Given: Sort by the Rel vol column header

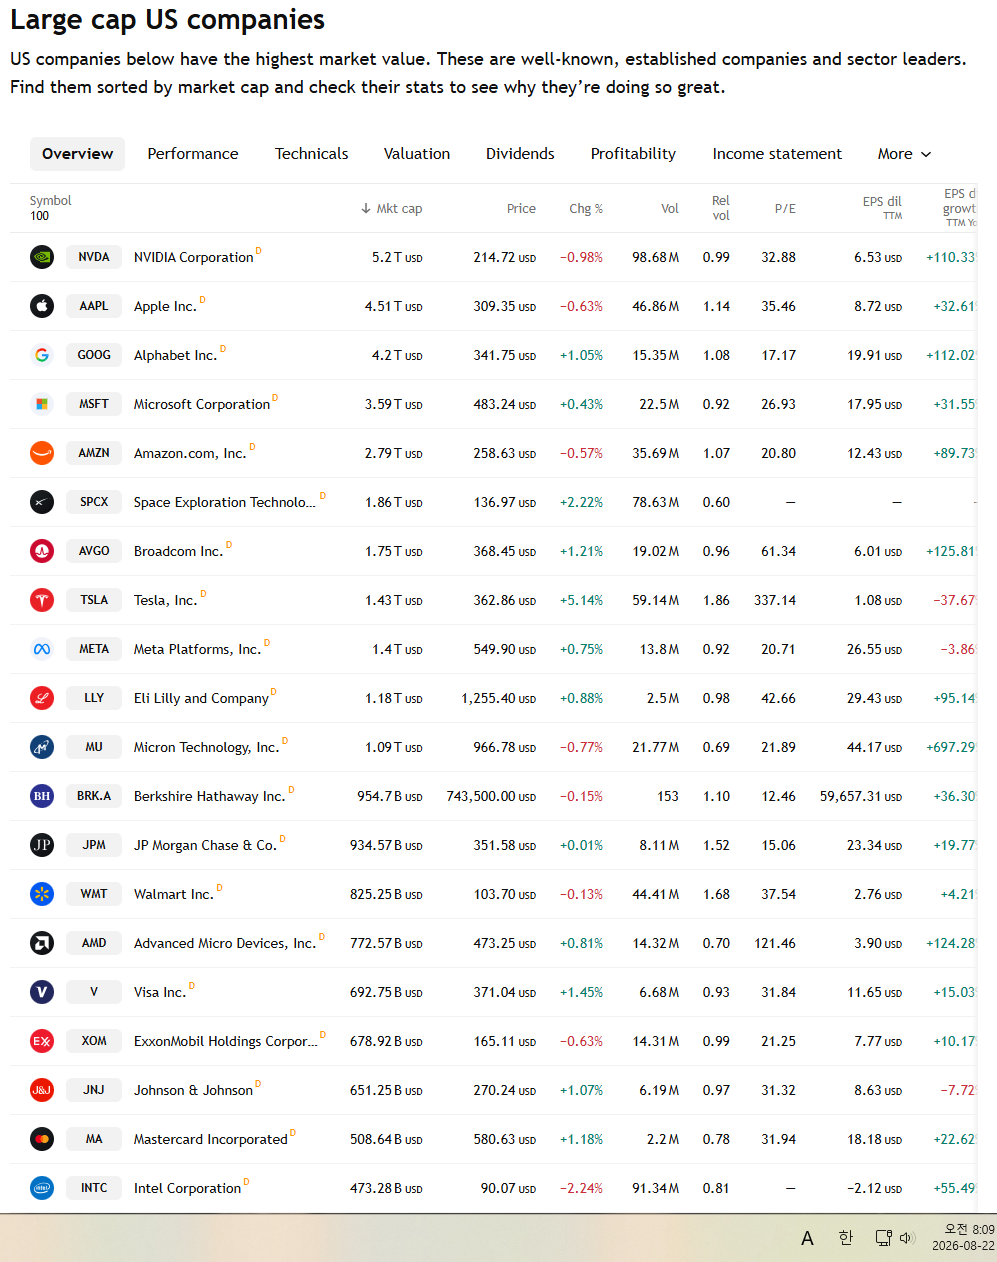Looking at the screenshot, I should point(721,208).
